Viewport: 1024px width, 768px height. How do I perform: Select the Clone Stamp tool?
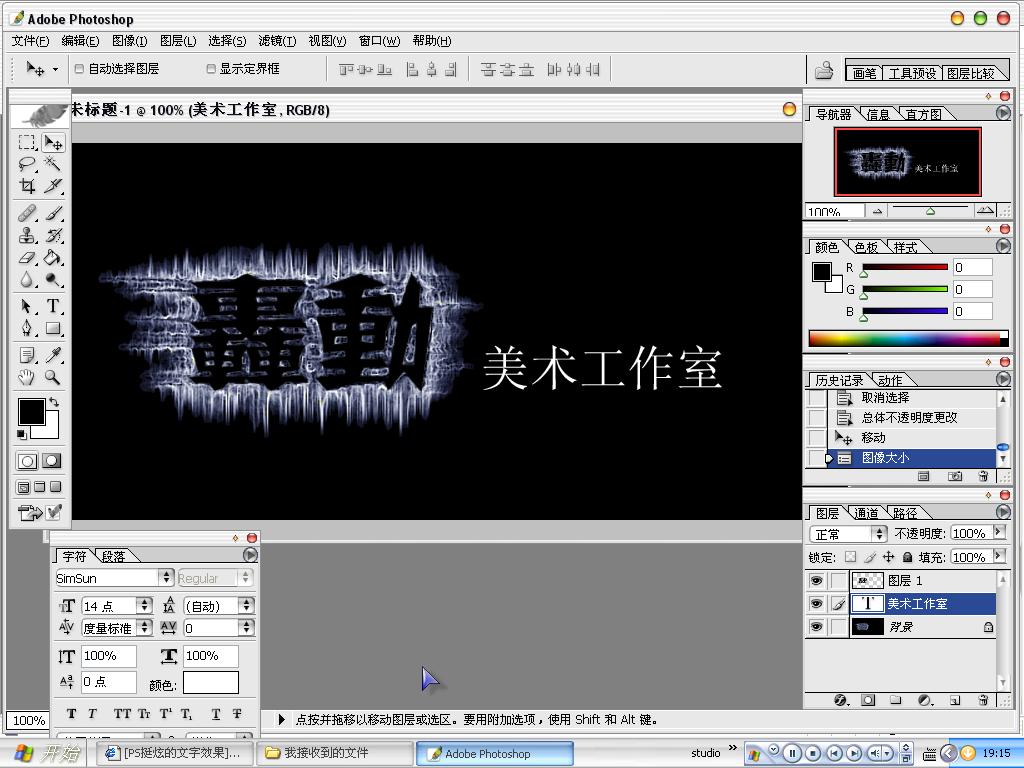(27, 235)
